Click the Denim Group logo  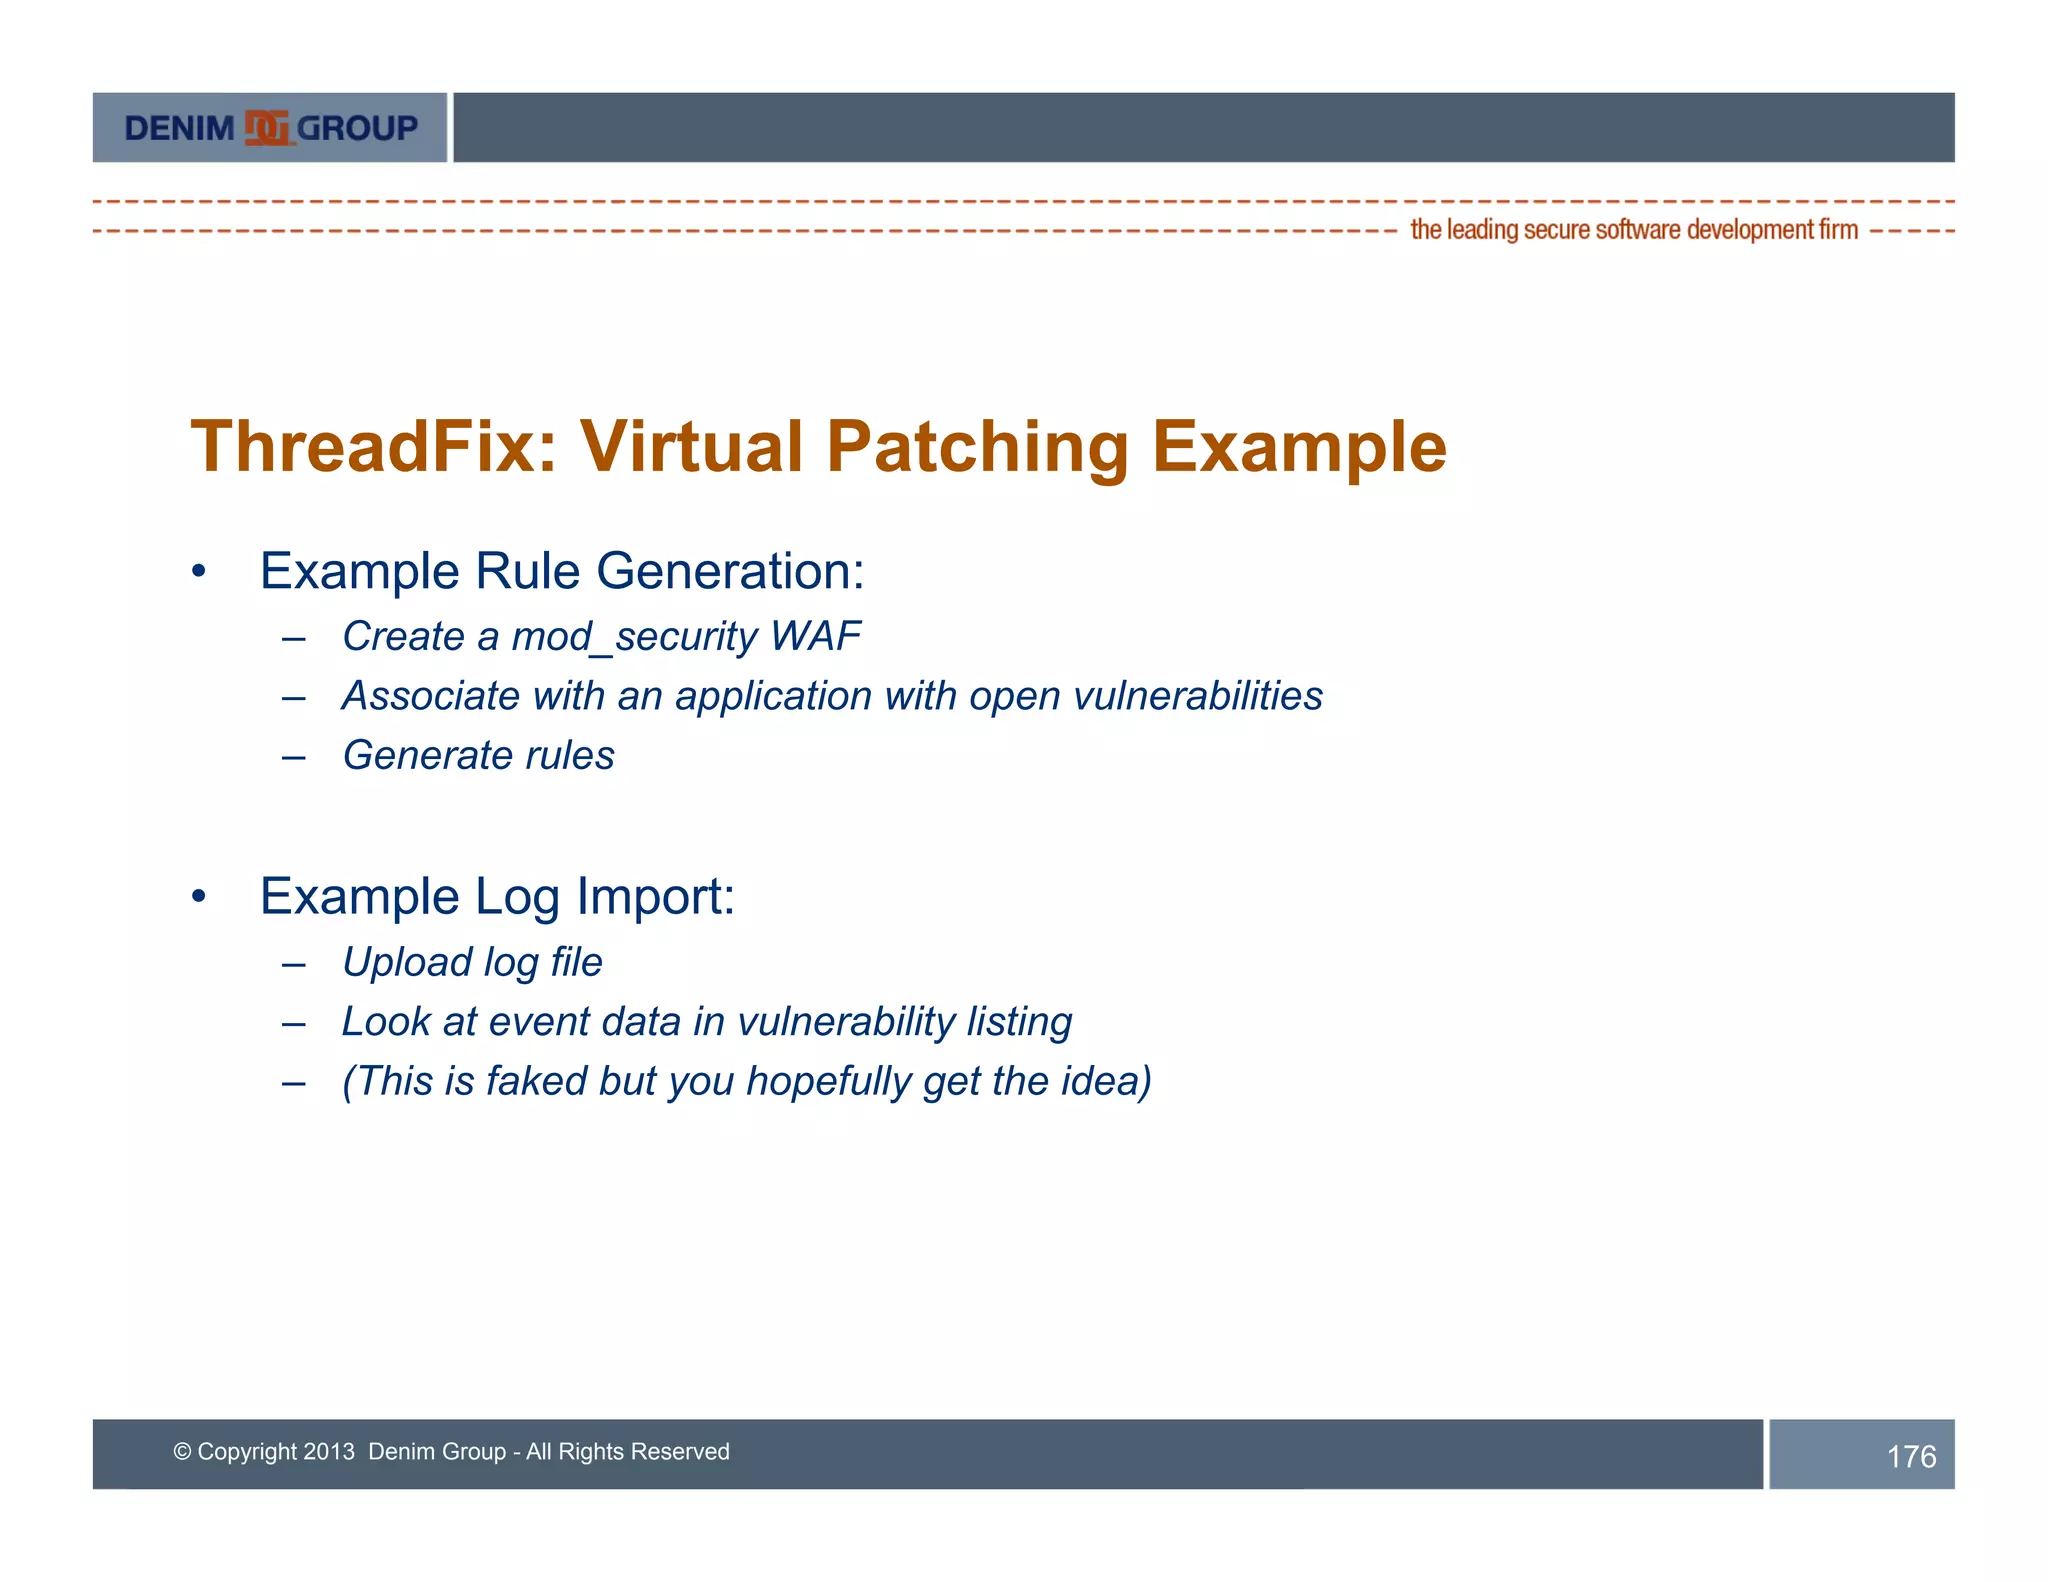[270, 128]
